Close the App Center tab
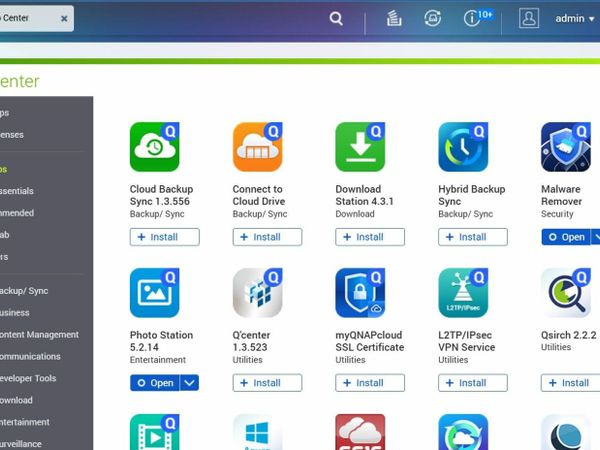600x450 pixels. tap(64, 18)
